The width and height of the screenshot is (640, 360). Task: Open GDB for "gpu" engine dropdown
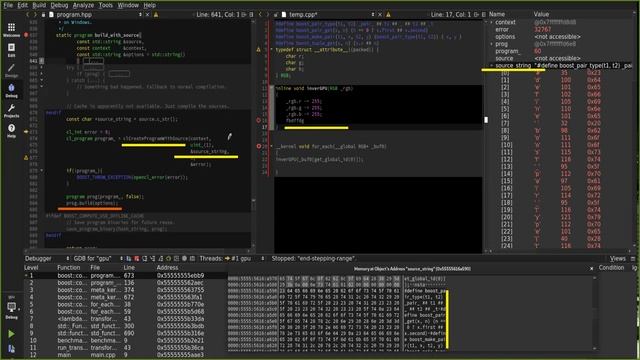pyautogui.click(x=97, y=258)
